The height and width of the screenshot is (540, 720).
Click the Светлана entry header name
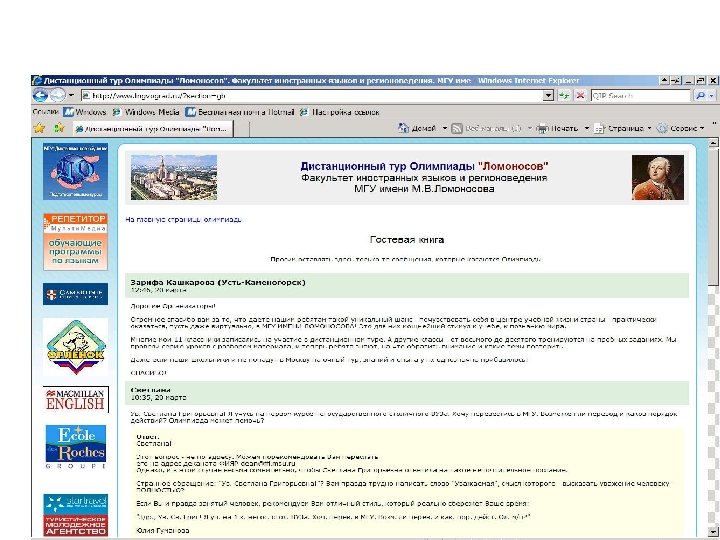pyautogui.click(x=151, y=390)
